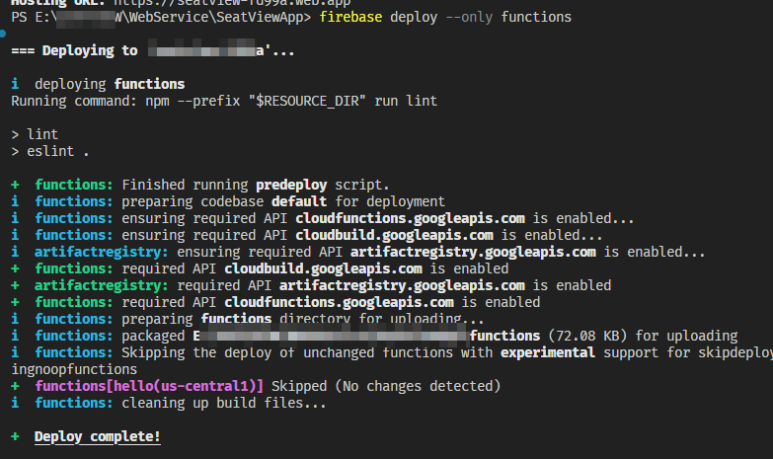
Task: Click the "> lint" output line
Action: click(35, 134)
